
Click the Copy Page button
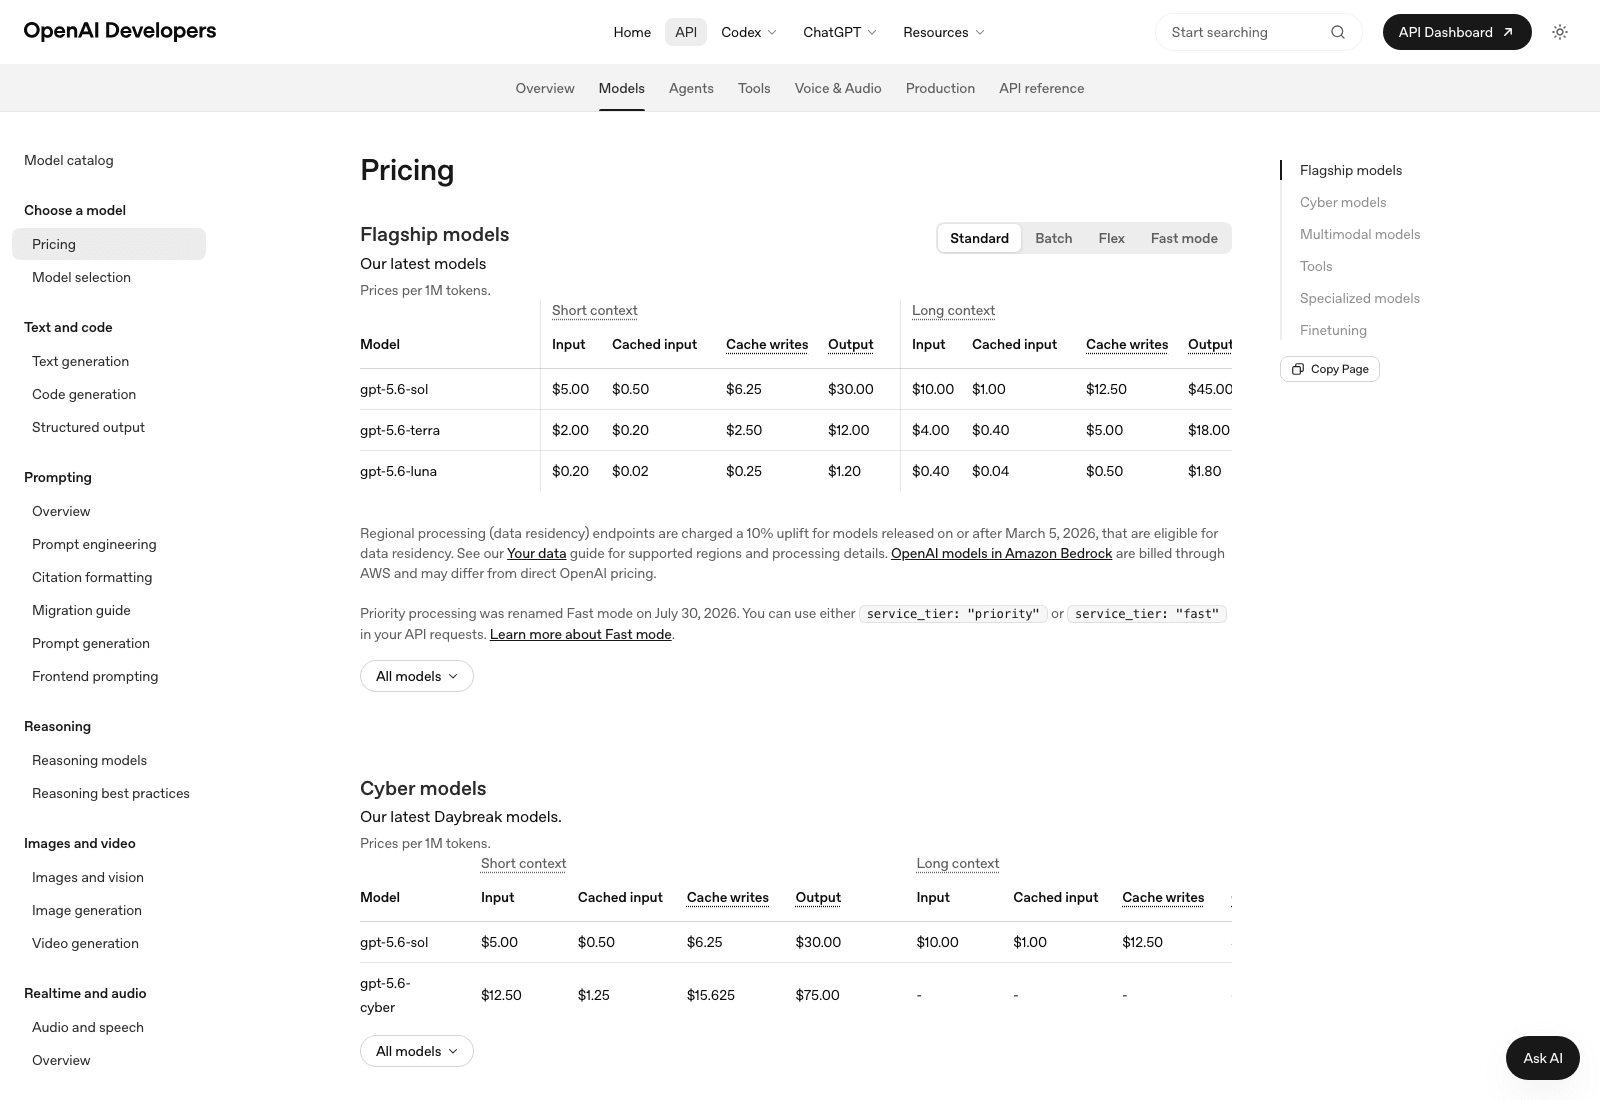click(x=1330, y=369)
